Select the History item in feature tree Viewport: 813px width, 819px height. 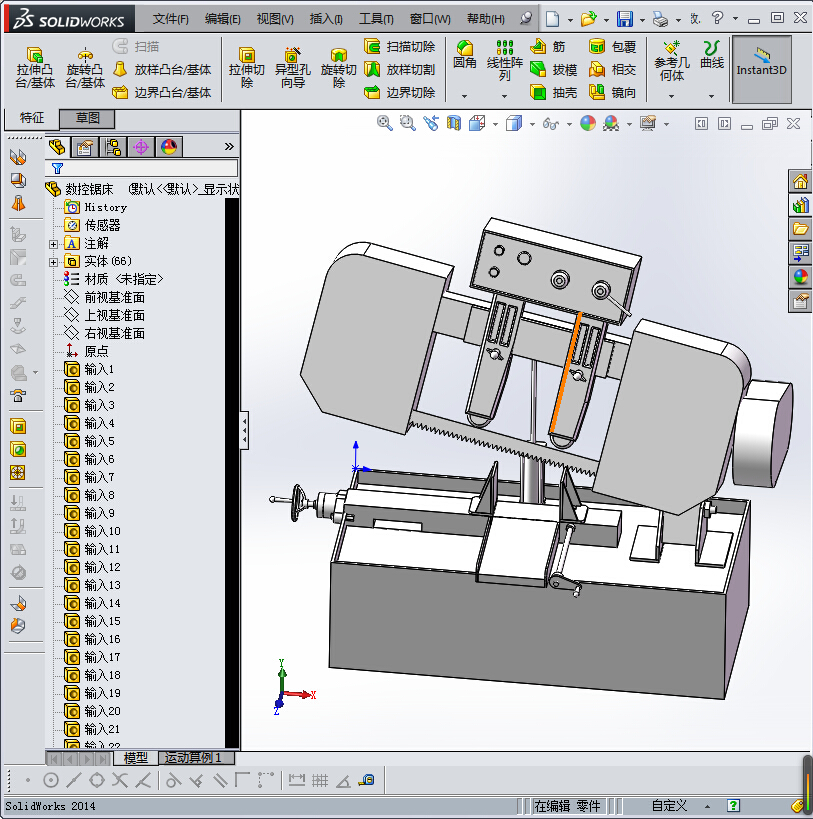tap(96, 207)
